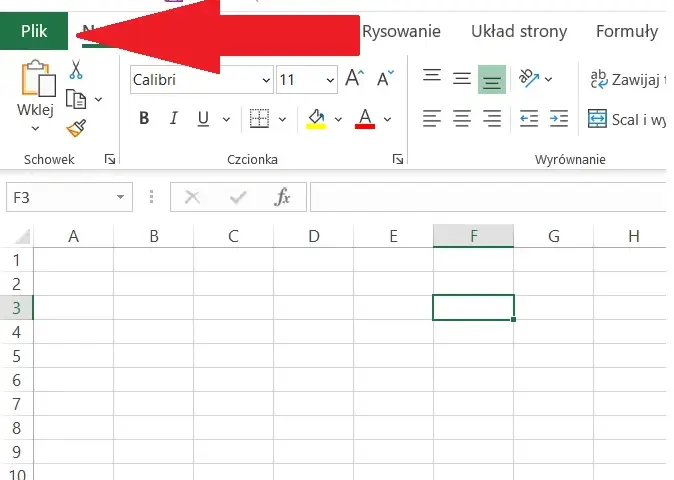The width and height of the screenshot is (674, 480).
Task: Open the Układ strony tab
Action: [519, 31]
